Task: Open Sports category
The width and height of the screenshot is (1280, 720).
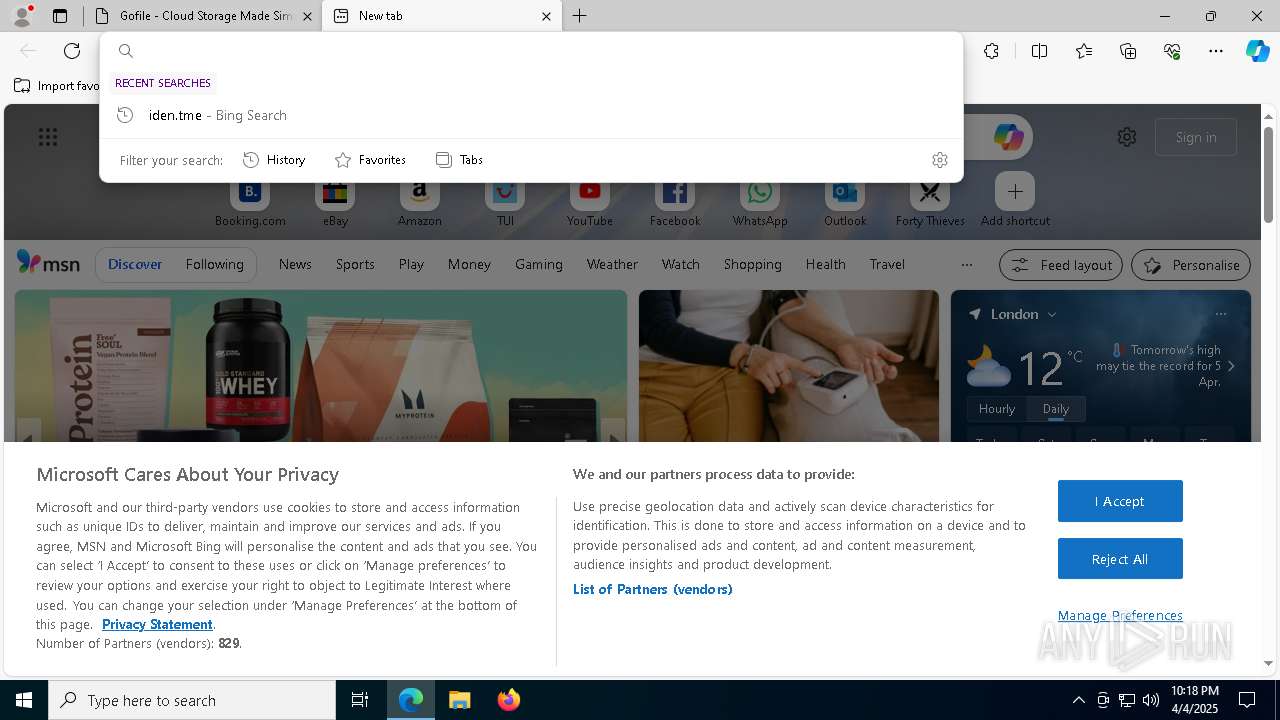Action: point(355,265)
